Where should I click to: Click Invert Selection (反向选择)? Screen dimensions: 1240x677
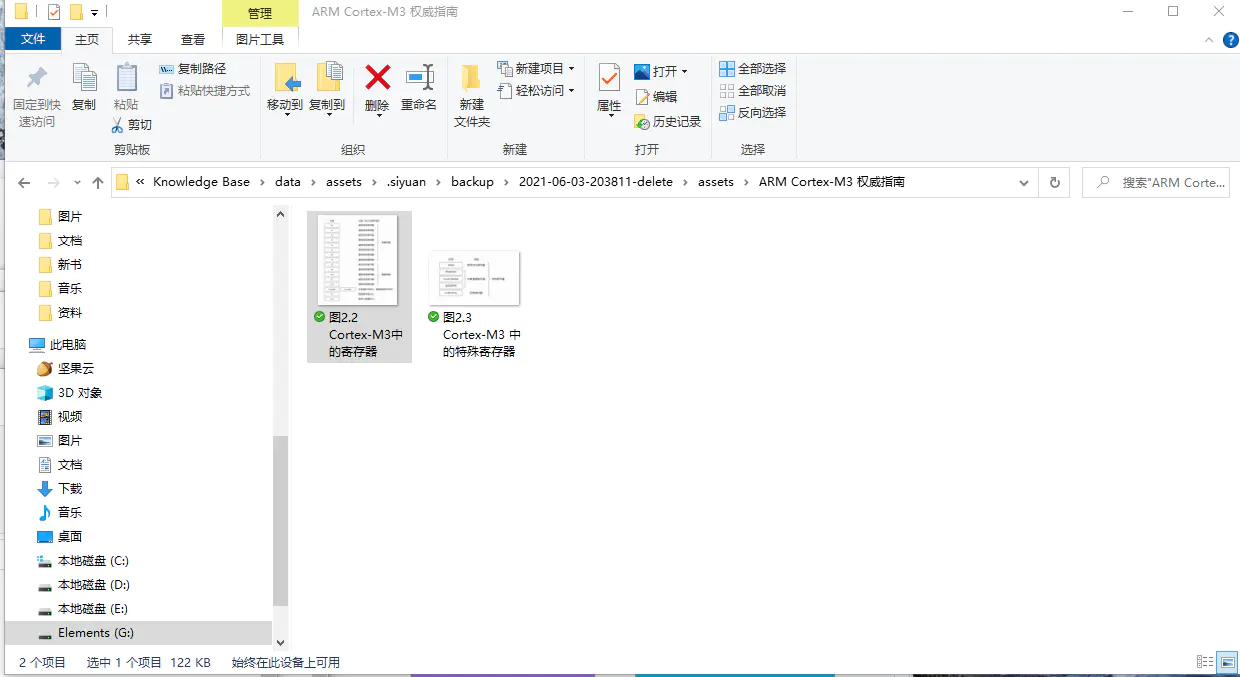[x=753, y=113]
